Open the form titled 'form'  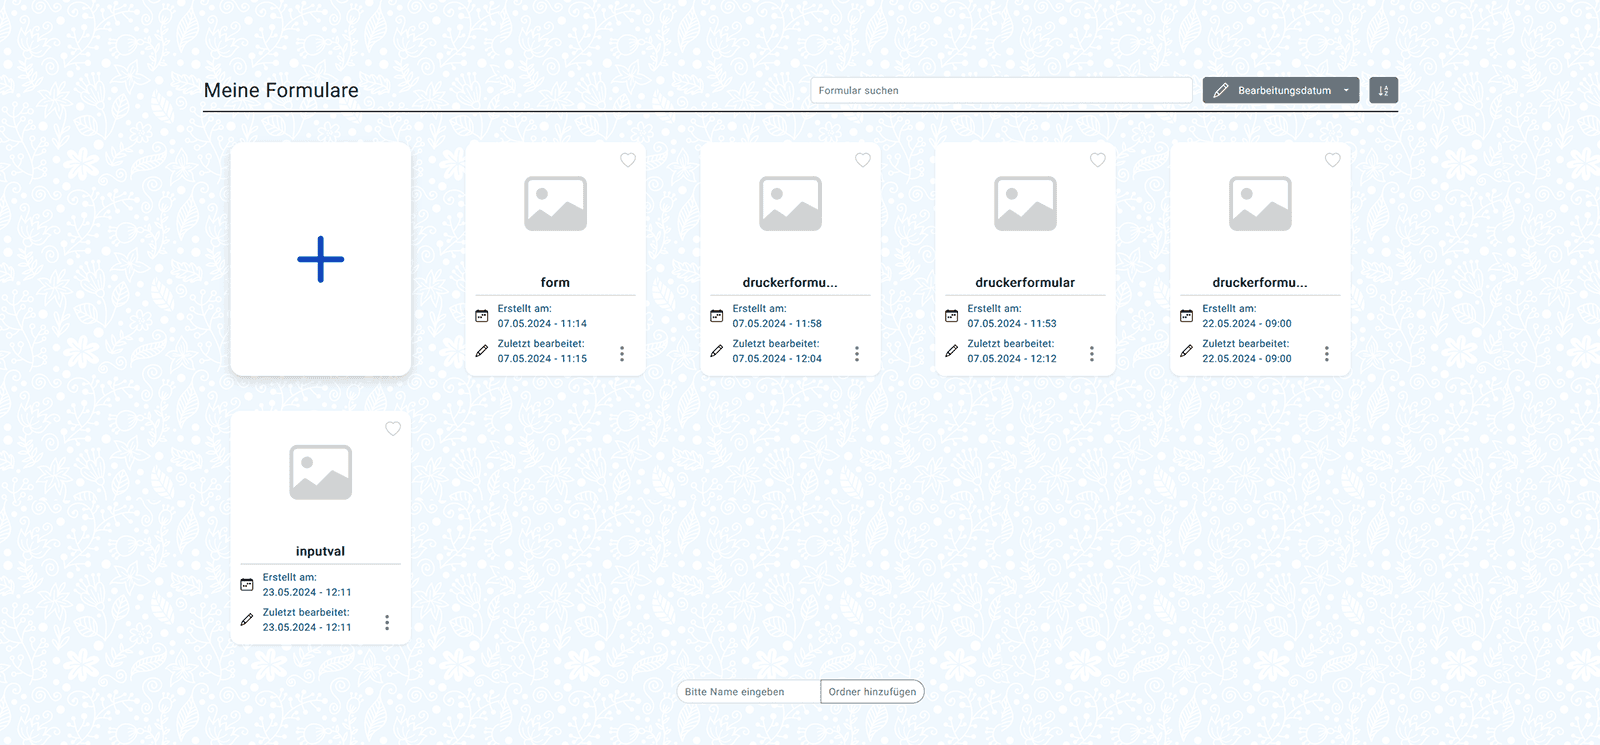pyautogui.click(x=555, y=283)
